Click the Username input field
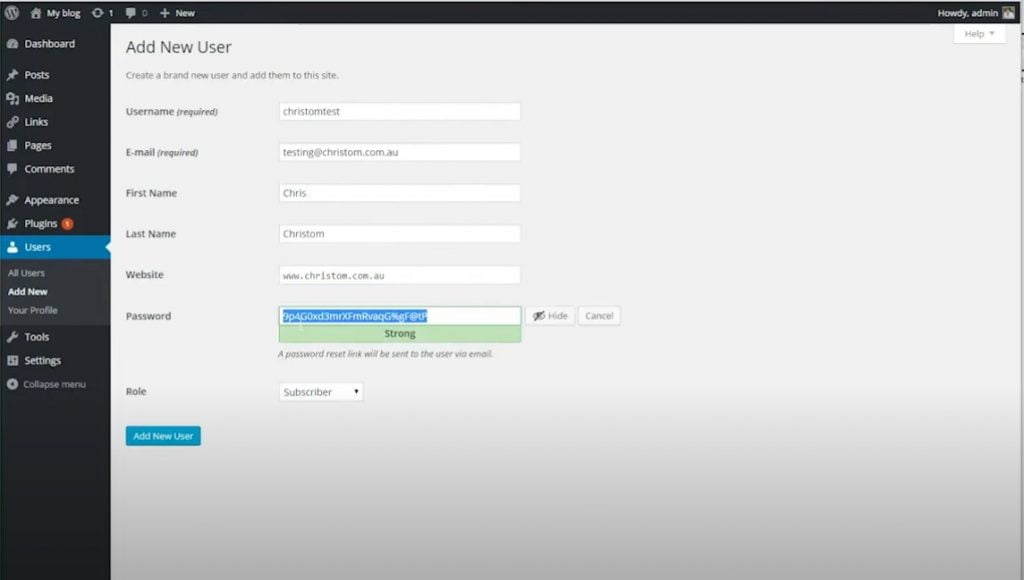 click(400, 112)
